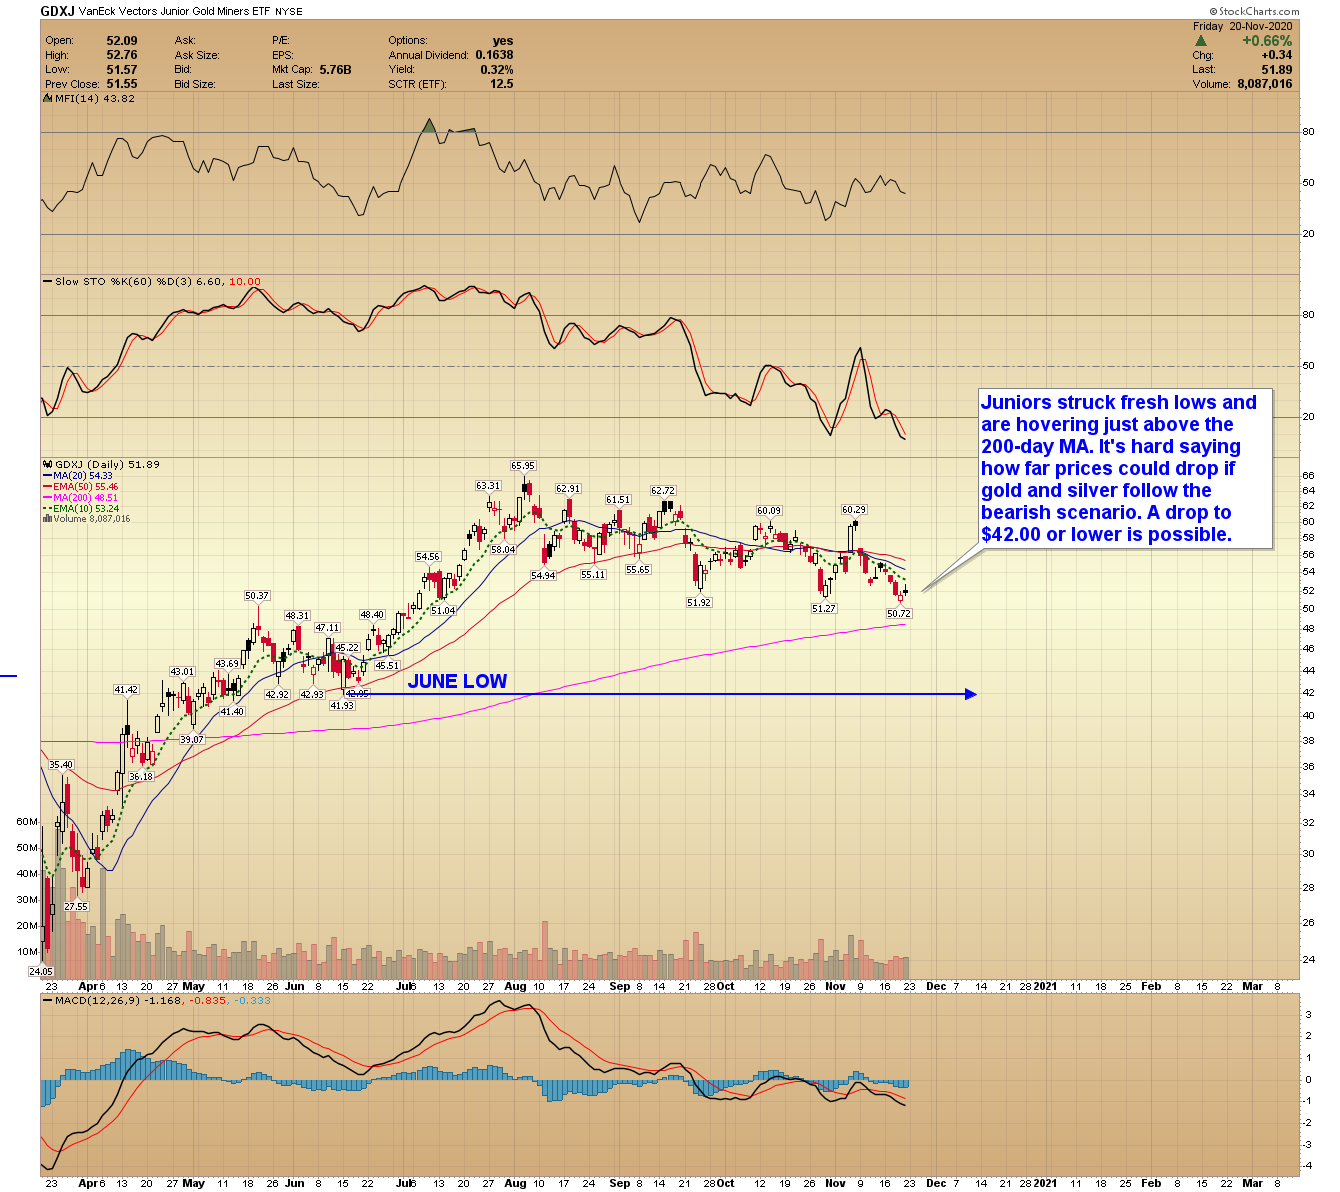The width and height of the screenshot is (1340, 1192).
Task: Click the StockCharts.com copyright link
Action: (x=1252, y=11)
